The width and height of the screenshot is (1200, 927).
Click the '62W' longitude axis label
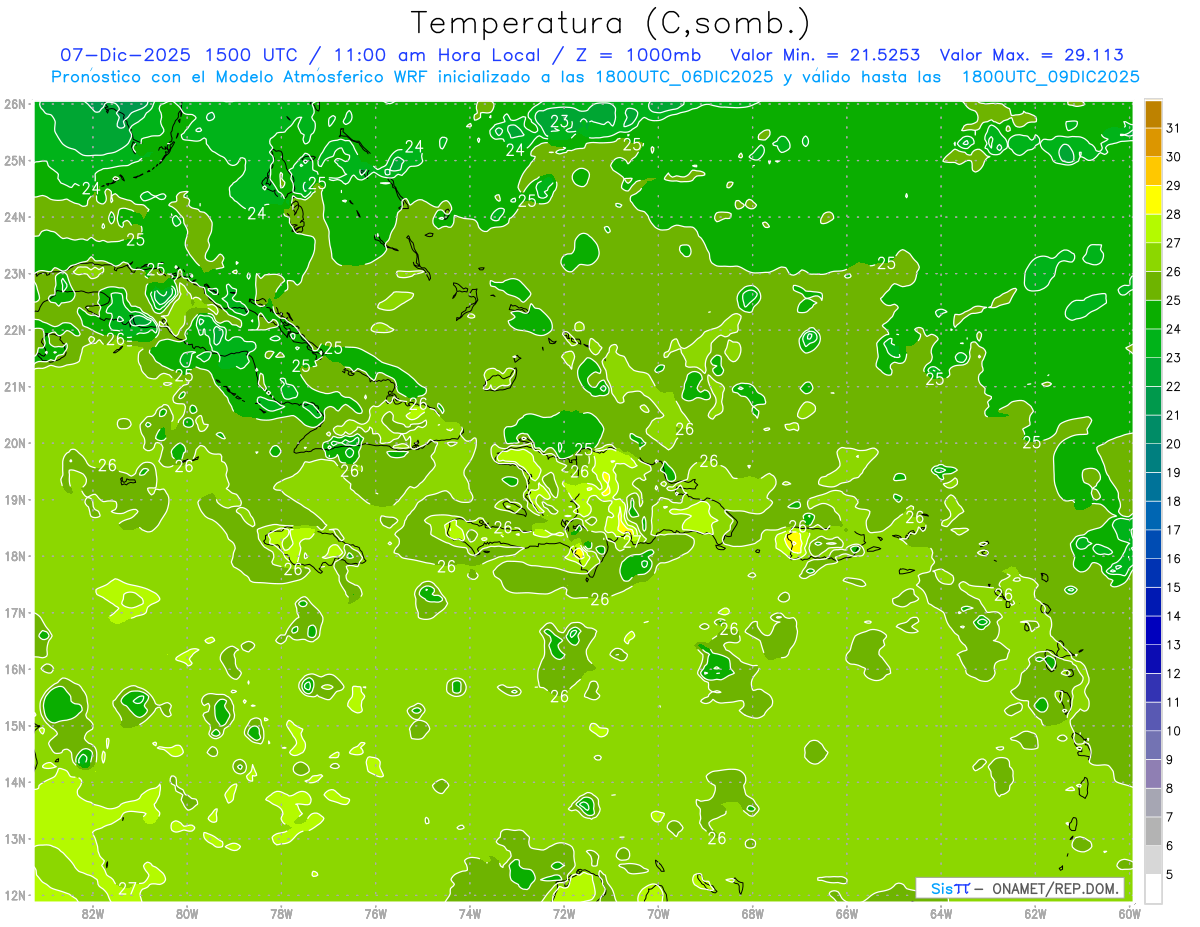tap(1035, 913)
